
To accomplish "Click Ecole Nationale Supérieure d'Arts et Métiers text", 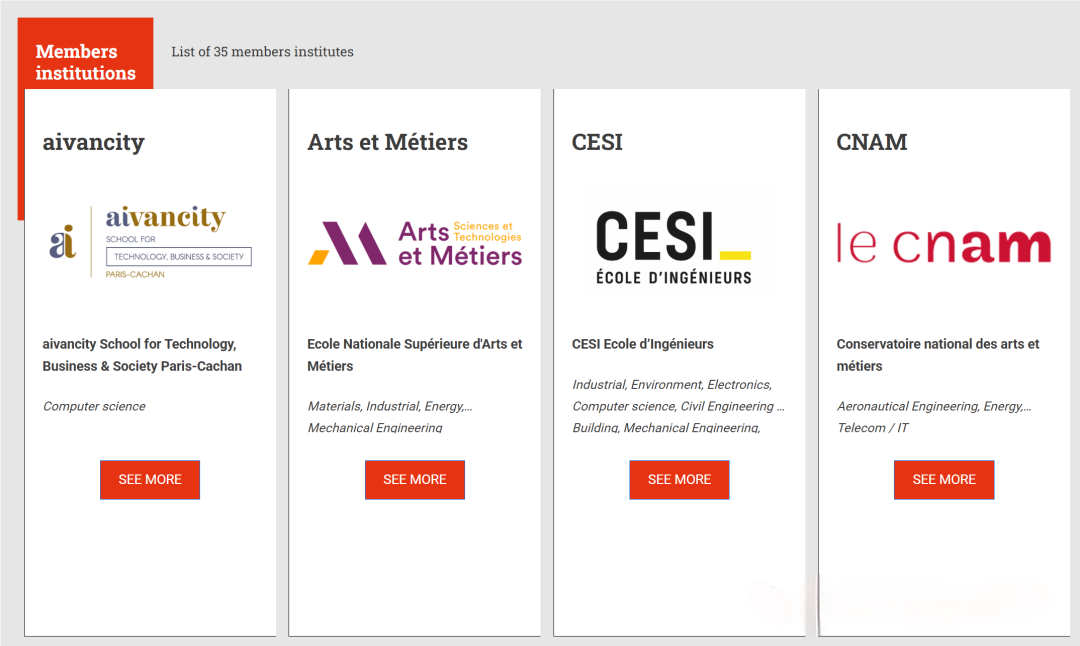I will [415, 355].
